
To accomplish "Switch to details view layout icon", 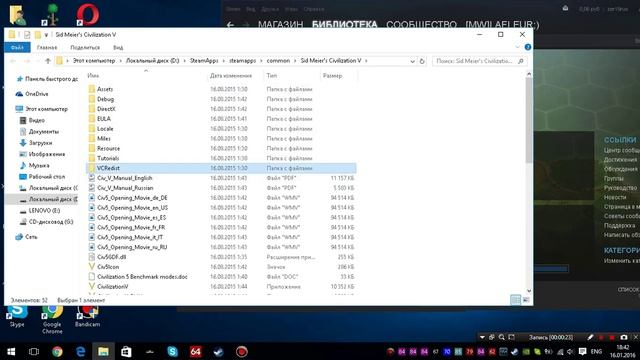I will (x=516, y=300).
